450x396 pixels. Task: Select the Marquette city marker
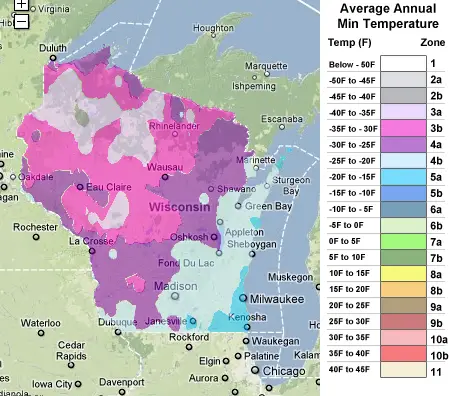pyautogui.click(x=267, y=74)
